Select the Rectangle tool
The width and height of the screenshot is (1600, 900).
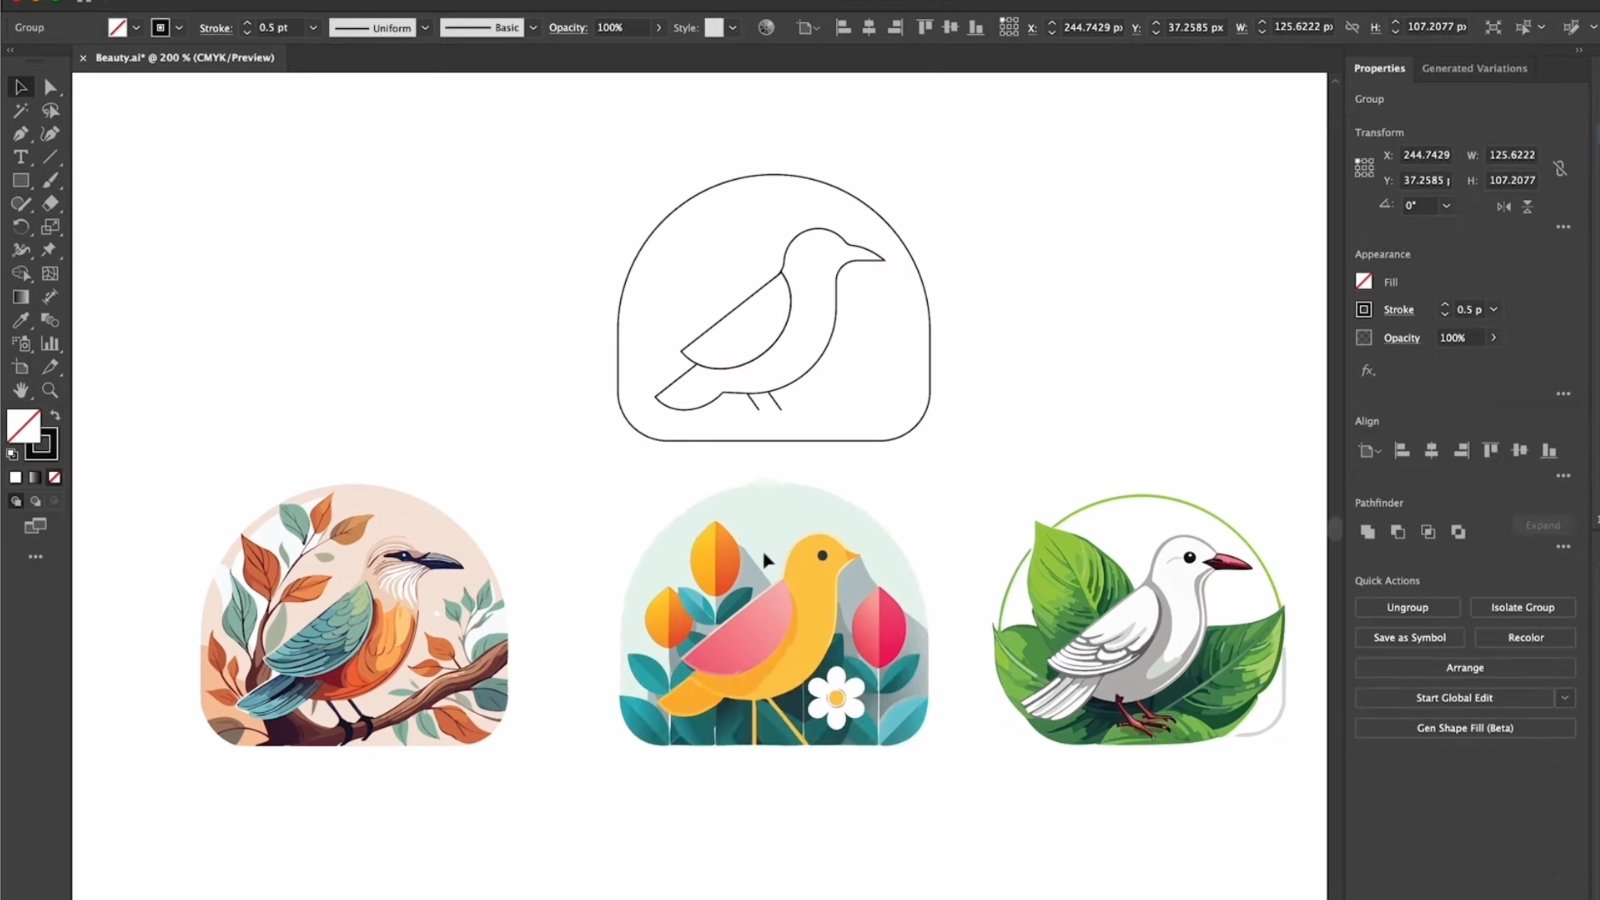20,180
